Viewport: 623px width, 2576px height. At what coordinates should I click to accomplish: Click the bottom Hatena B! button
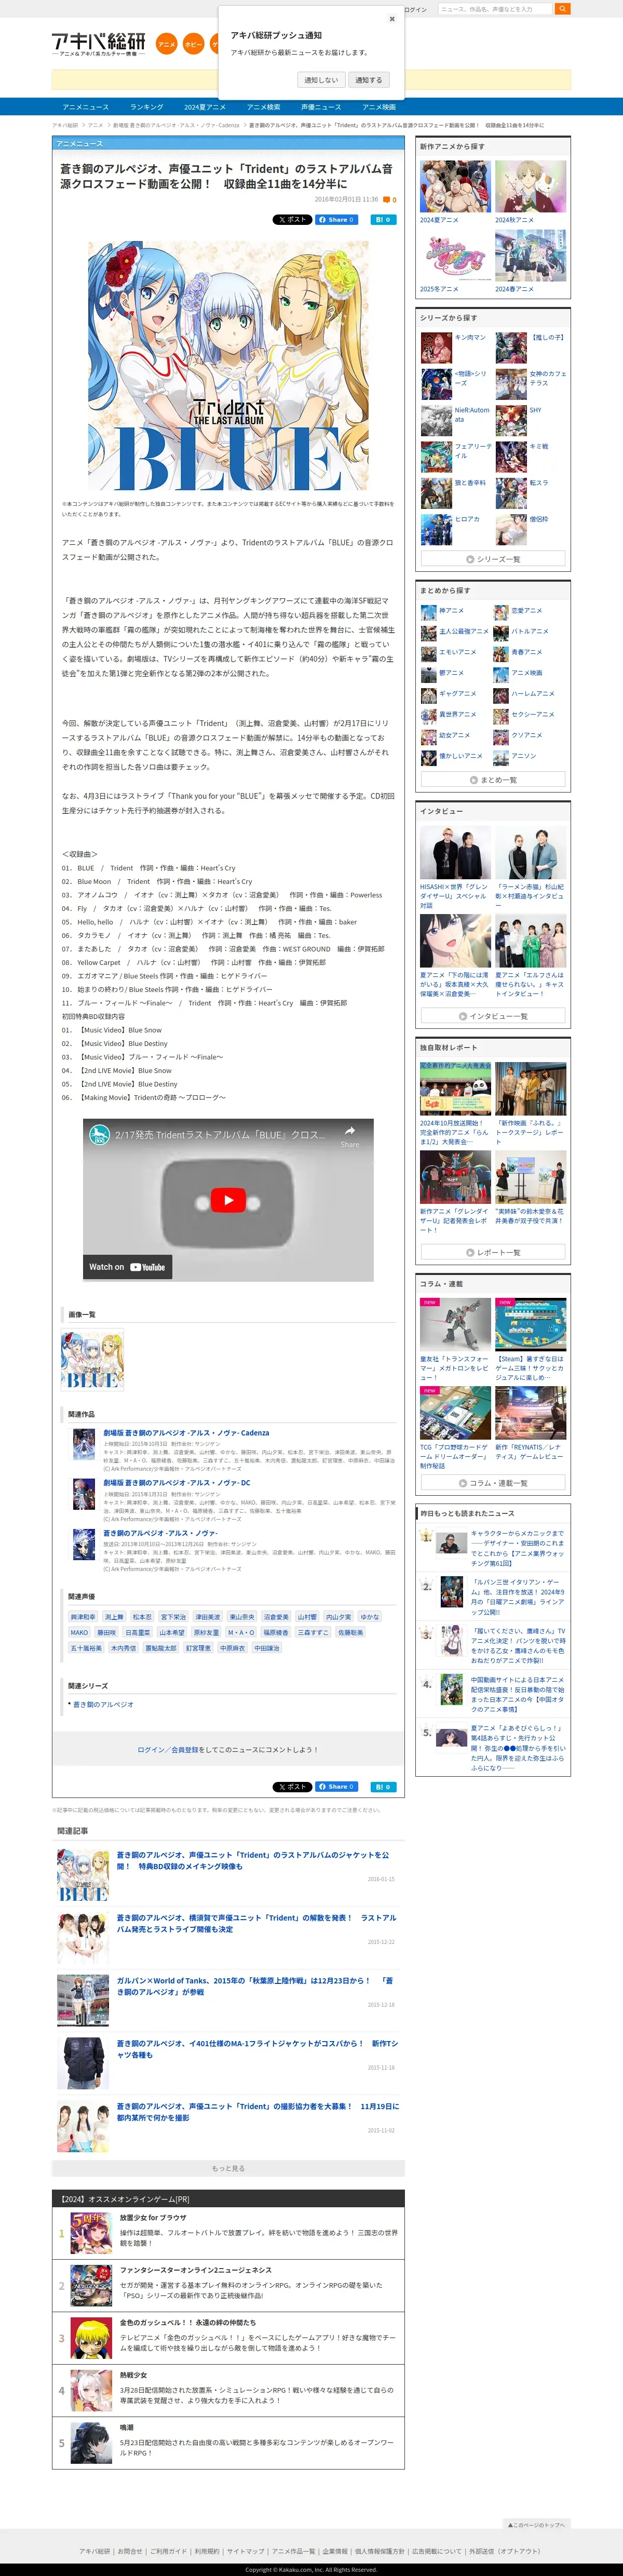point(384,1787)
